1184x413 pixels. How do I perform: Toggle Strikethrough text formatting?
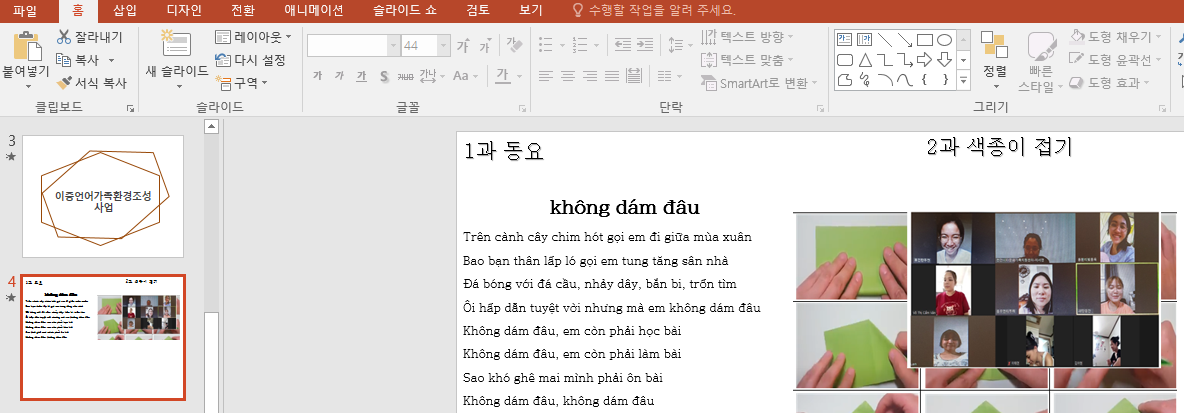pos(405,76)
